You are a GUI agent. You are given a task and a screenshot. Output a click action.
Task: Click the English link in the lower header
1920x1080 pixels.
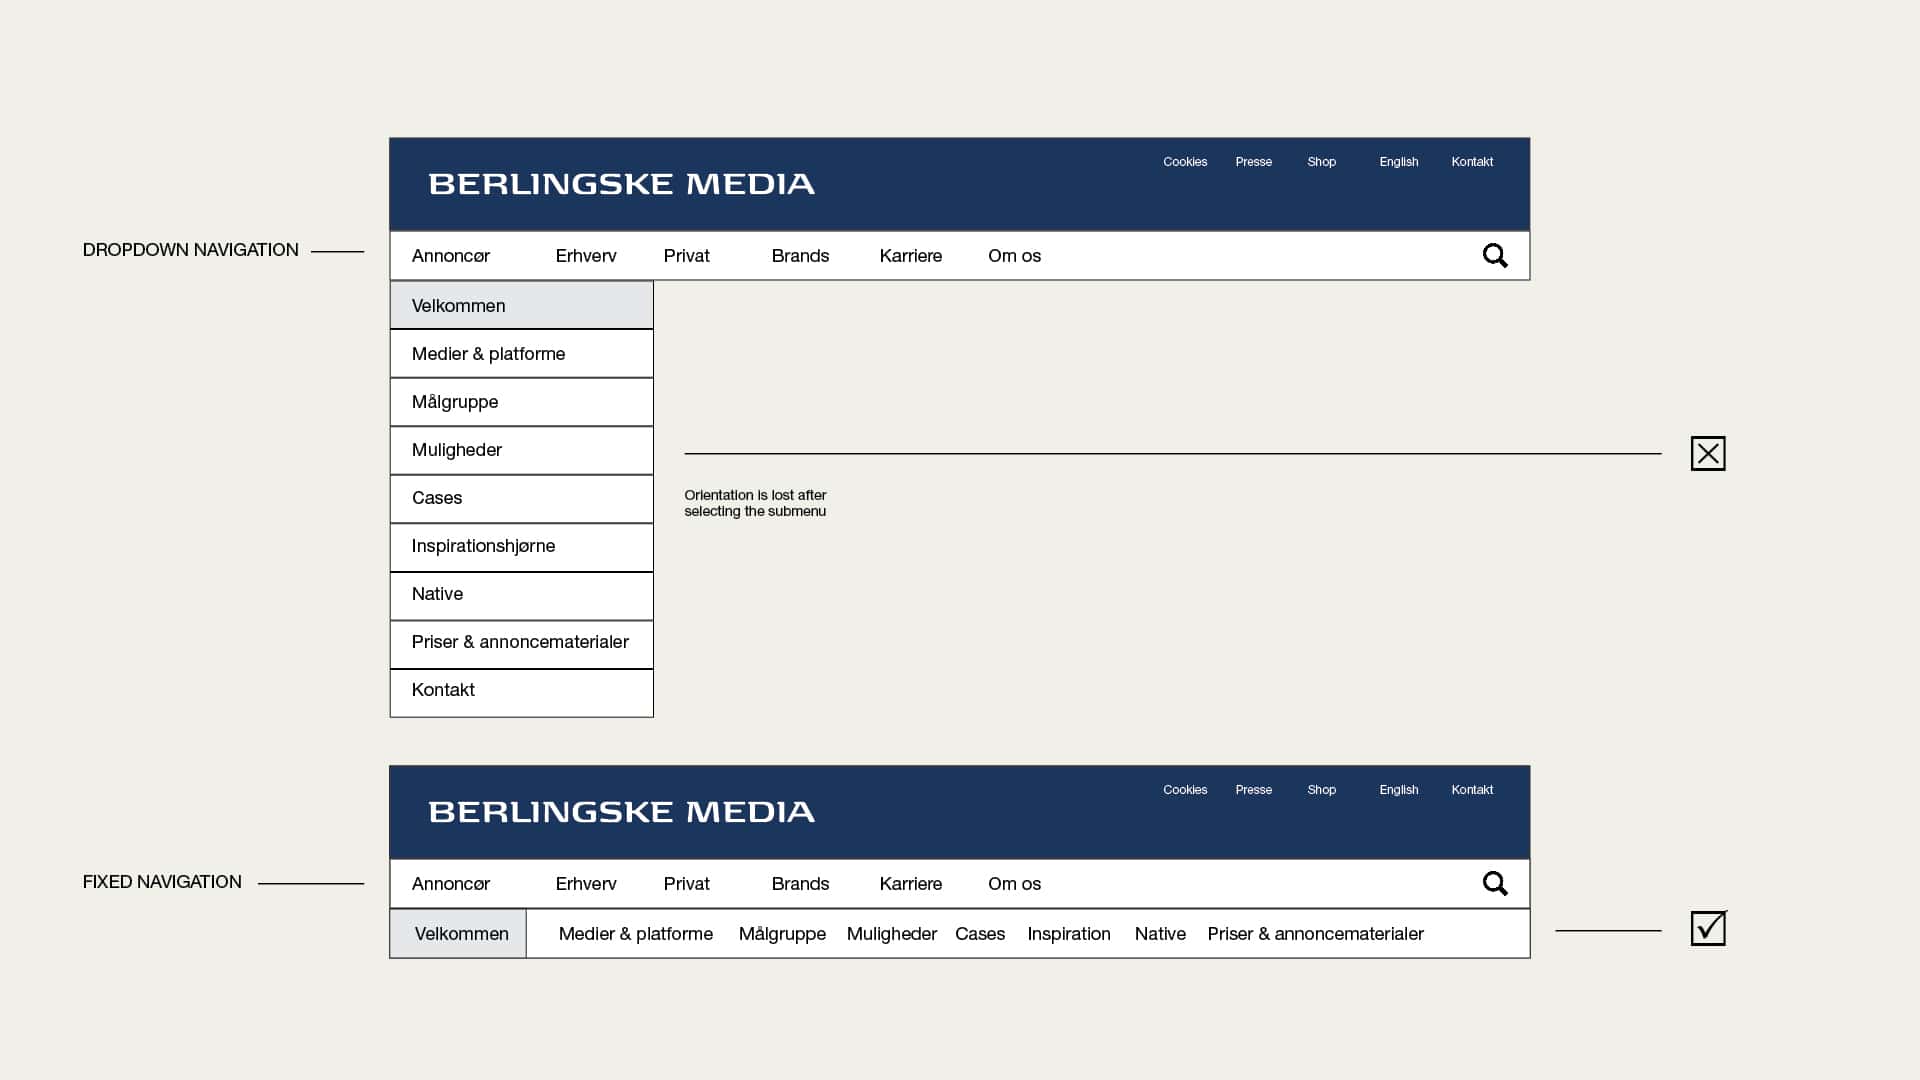[1399, 790]
